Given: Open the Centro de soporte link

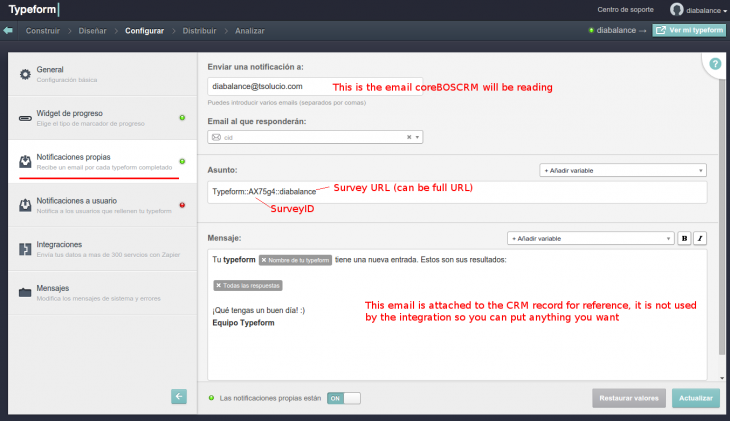Looking at the screenshot, I should coord(625,9).
